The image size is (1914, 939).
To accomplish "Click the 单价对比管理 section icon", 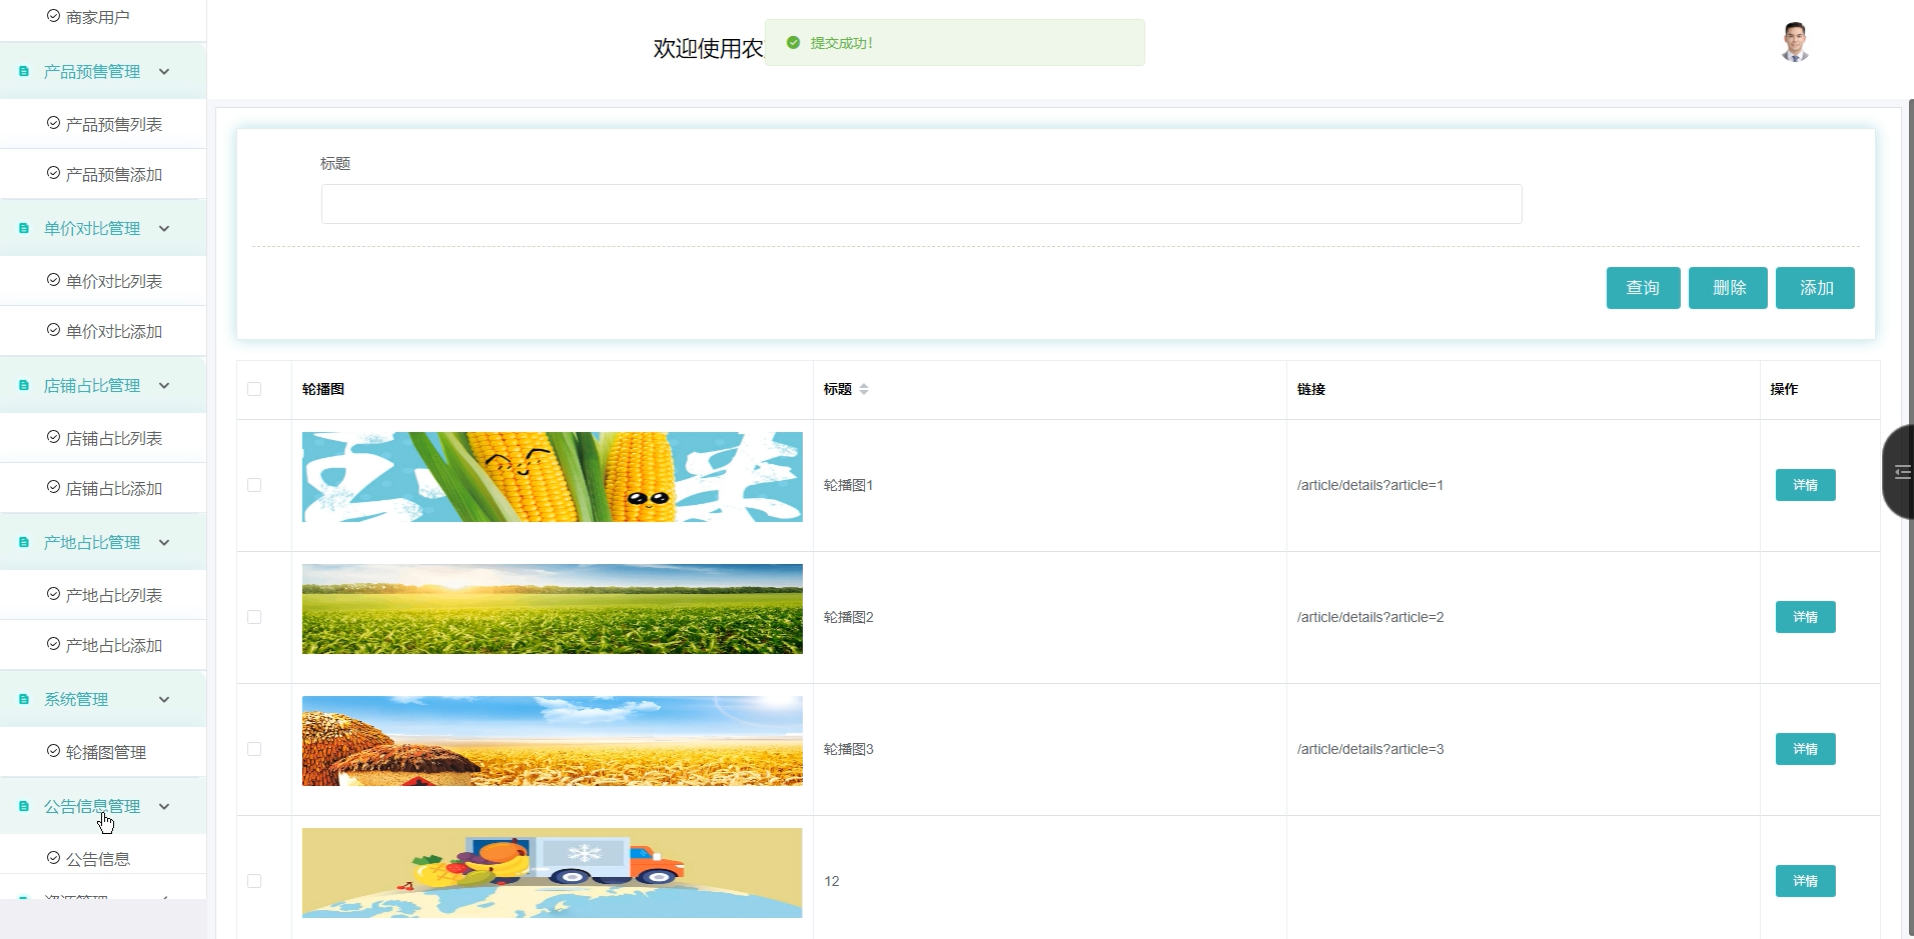I will point(24,229).
